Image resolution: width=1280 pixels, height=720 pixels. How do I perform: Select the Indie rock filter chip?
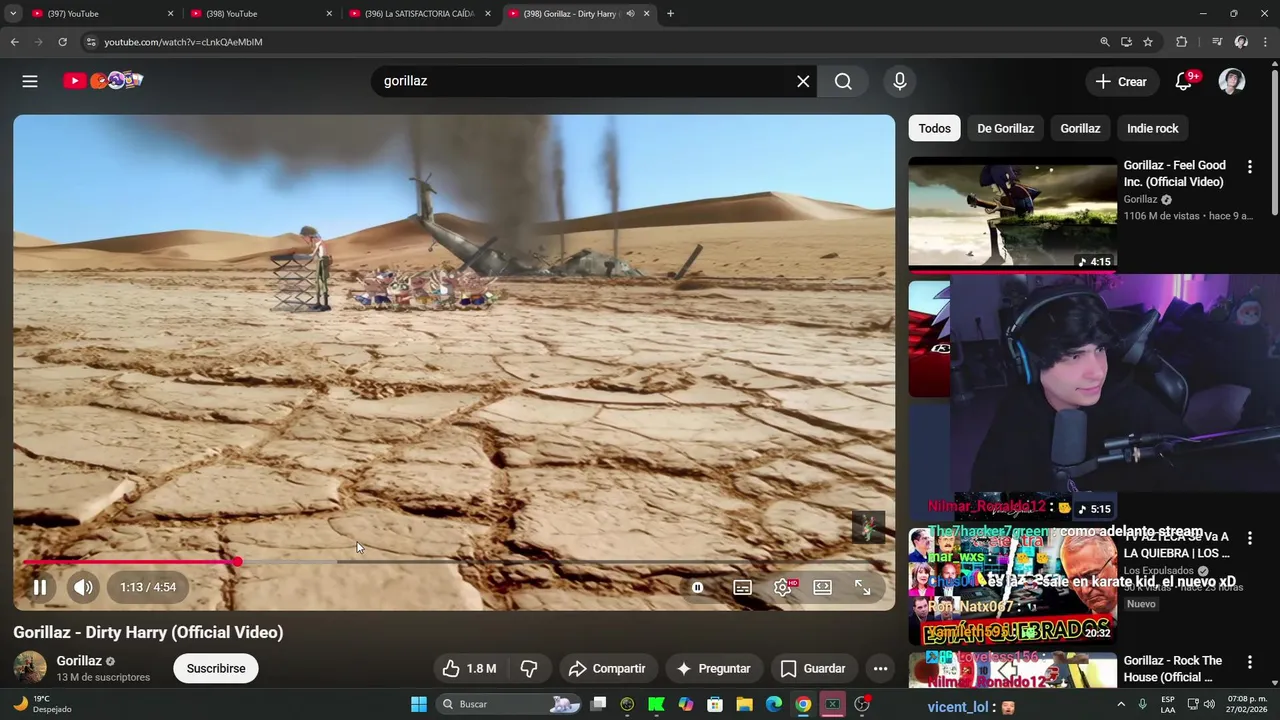click(1152, 128)
